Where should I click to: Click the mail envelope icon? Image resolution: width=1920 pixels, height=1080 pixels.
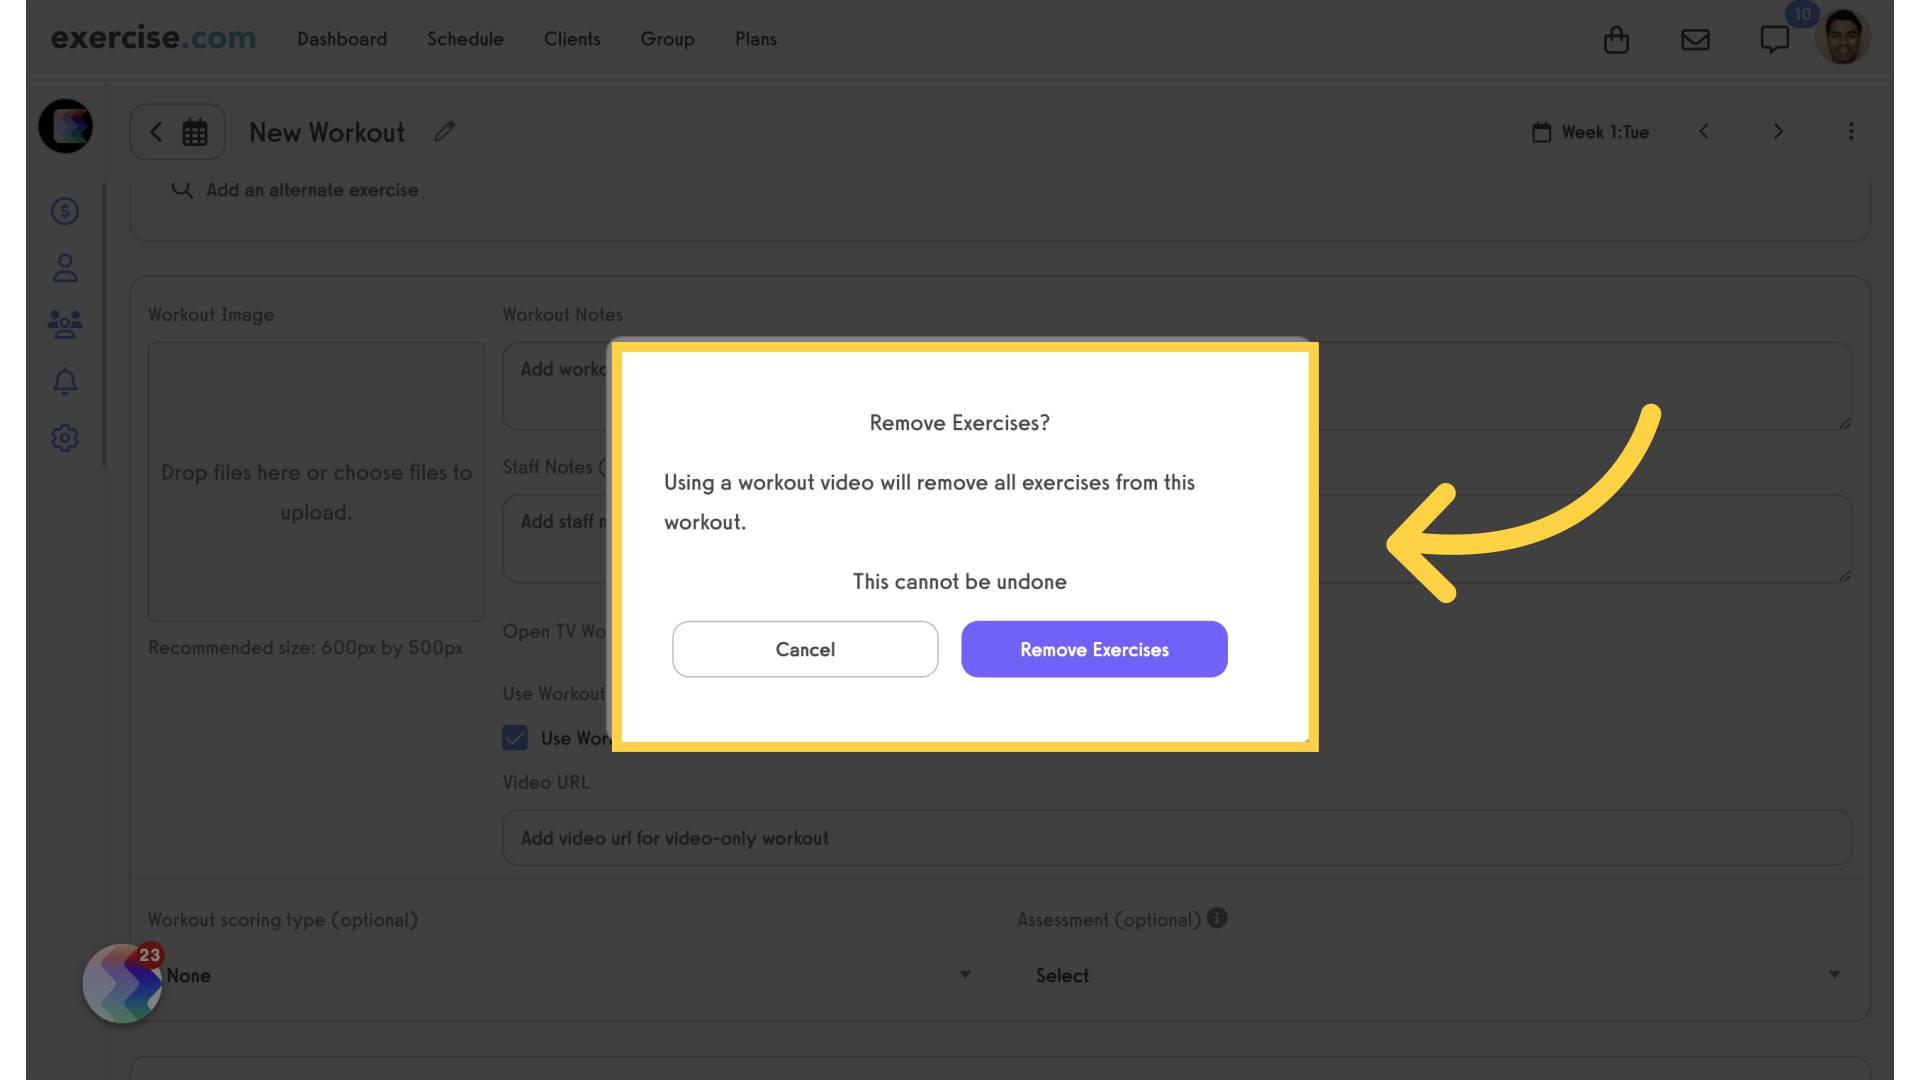[x=1696, y=38]
